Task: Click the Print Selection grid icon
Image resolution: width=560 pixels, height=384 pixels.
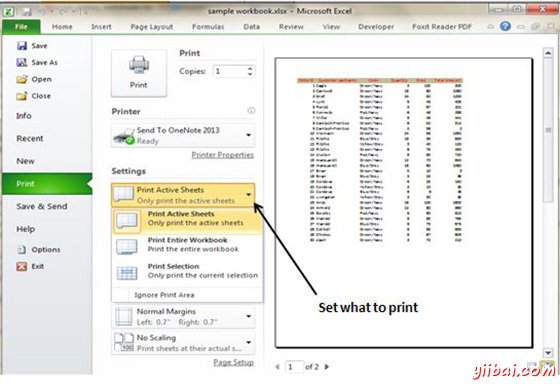Action: [x=127, y=273]
